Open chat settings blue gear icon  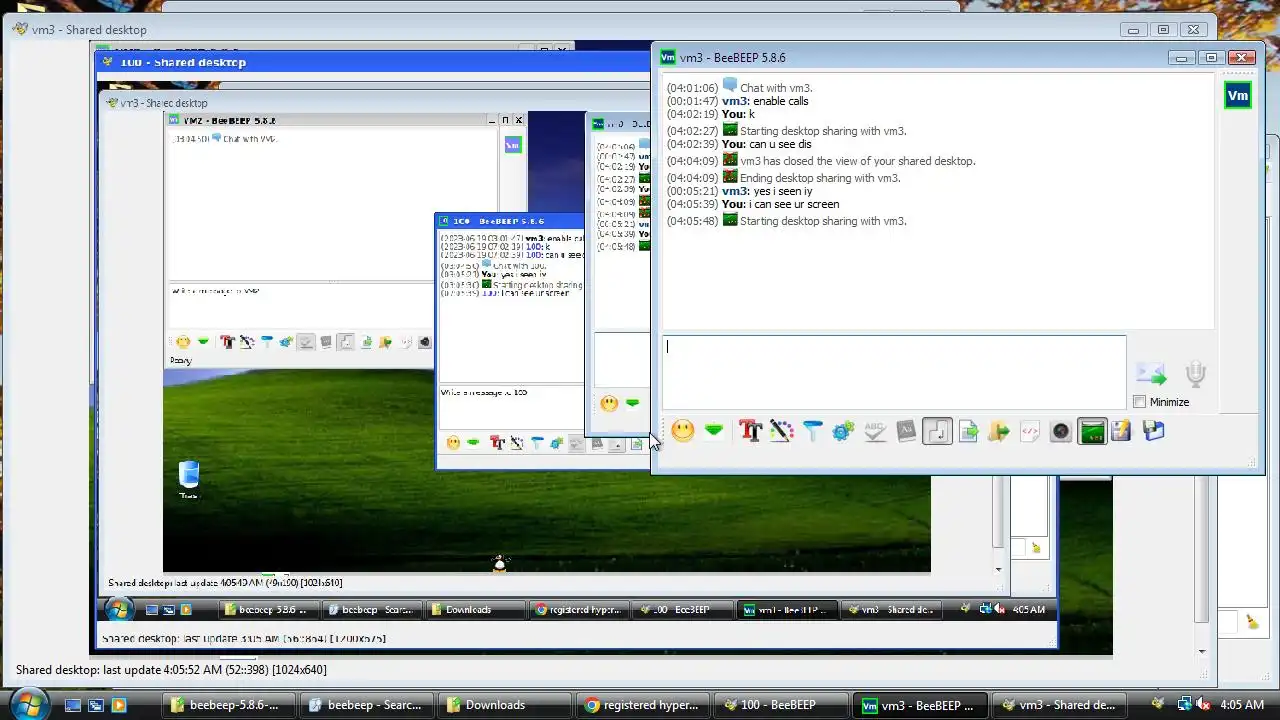tap(843, 431)
